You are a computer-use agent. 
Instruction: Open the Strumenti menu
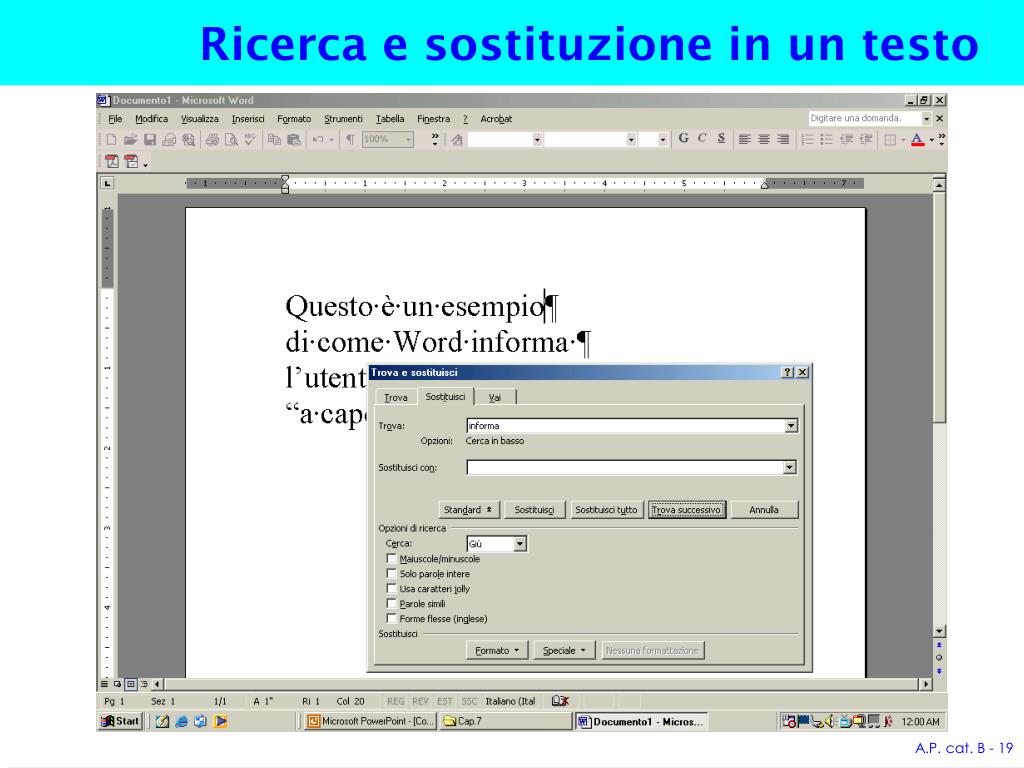pyautogui.click(x=344, y=119)
